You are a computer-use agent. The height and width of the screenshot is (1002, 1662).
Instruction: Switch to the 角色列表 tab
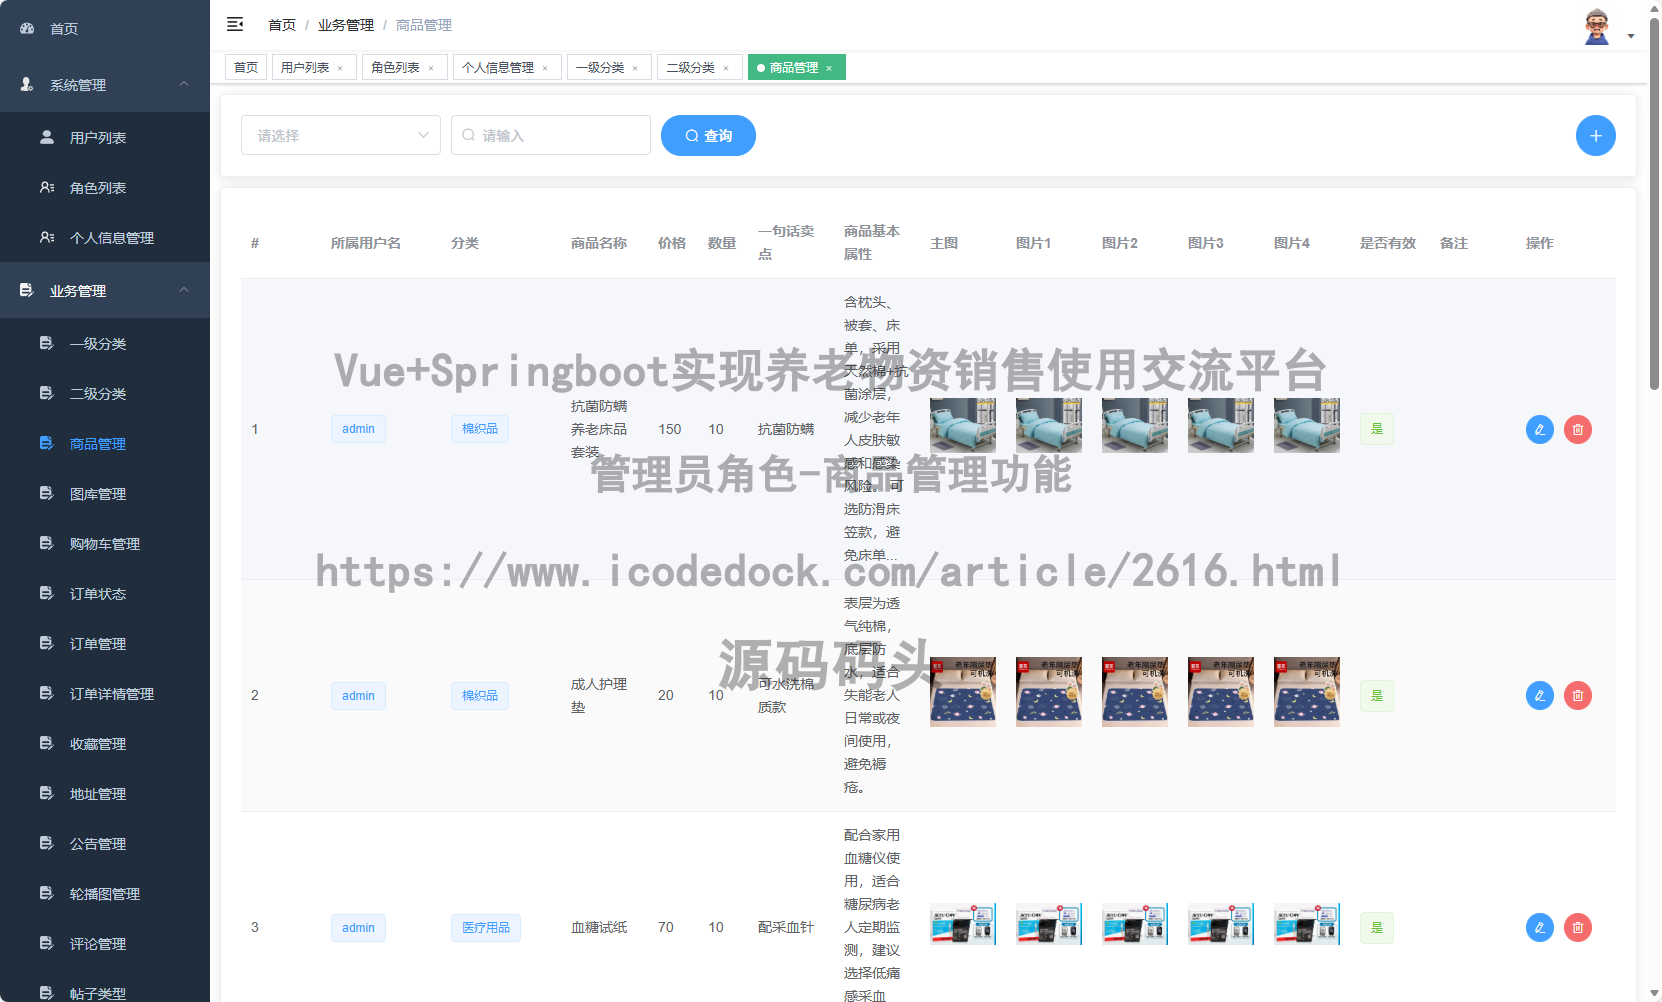pos(397,67)
